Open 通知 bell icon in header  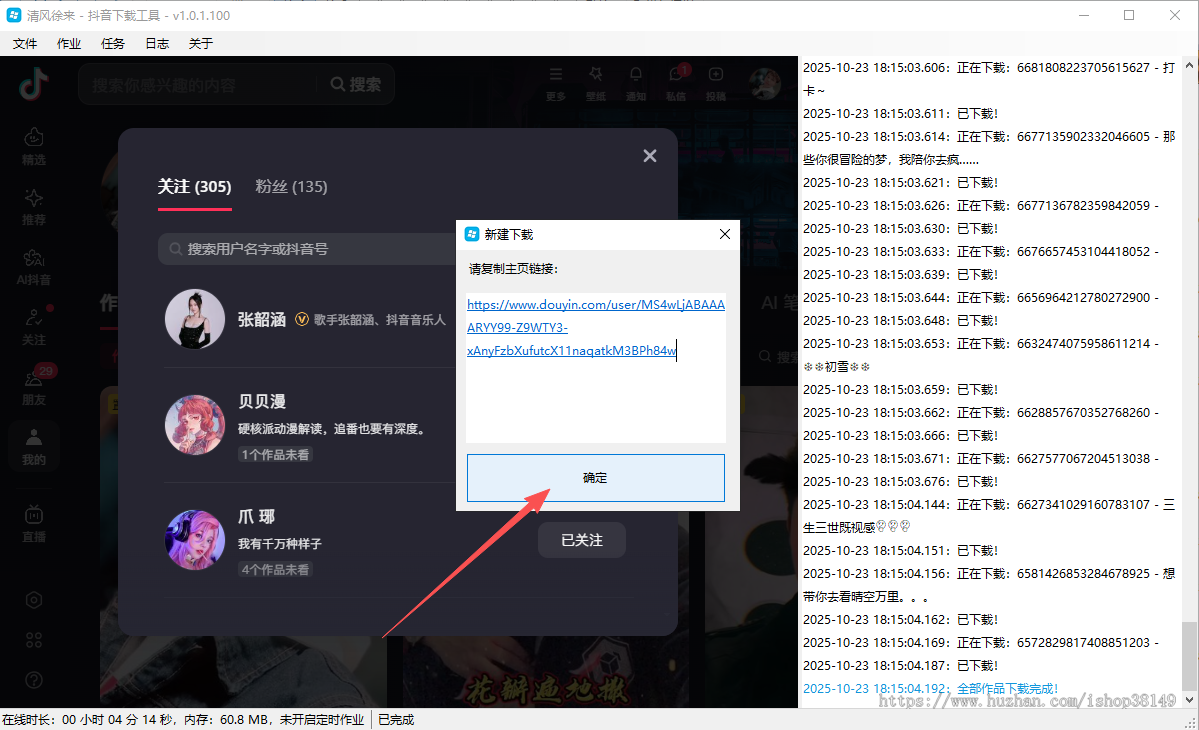click(635, 83)
